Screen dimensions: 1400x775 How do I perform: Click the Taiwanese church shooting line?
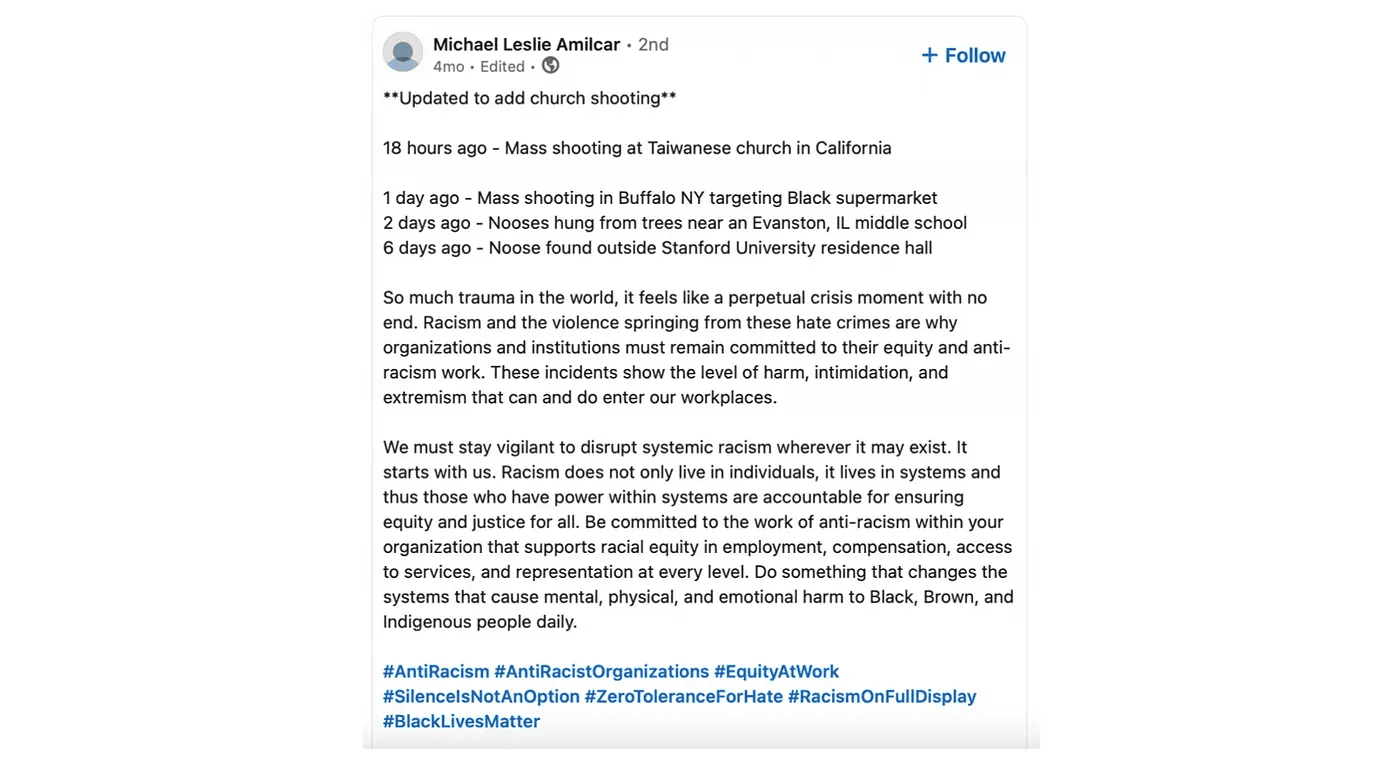[x=637, y=148]
